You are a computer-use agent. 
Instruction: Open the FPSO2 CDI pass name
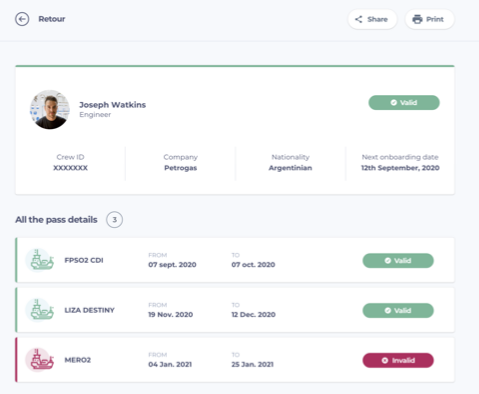[84, 260]
